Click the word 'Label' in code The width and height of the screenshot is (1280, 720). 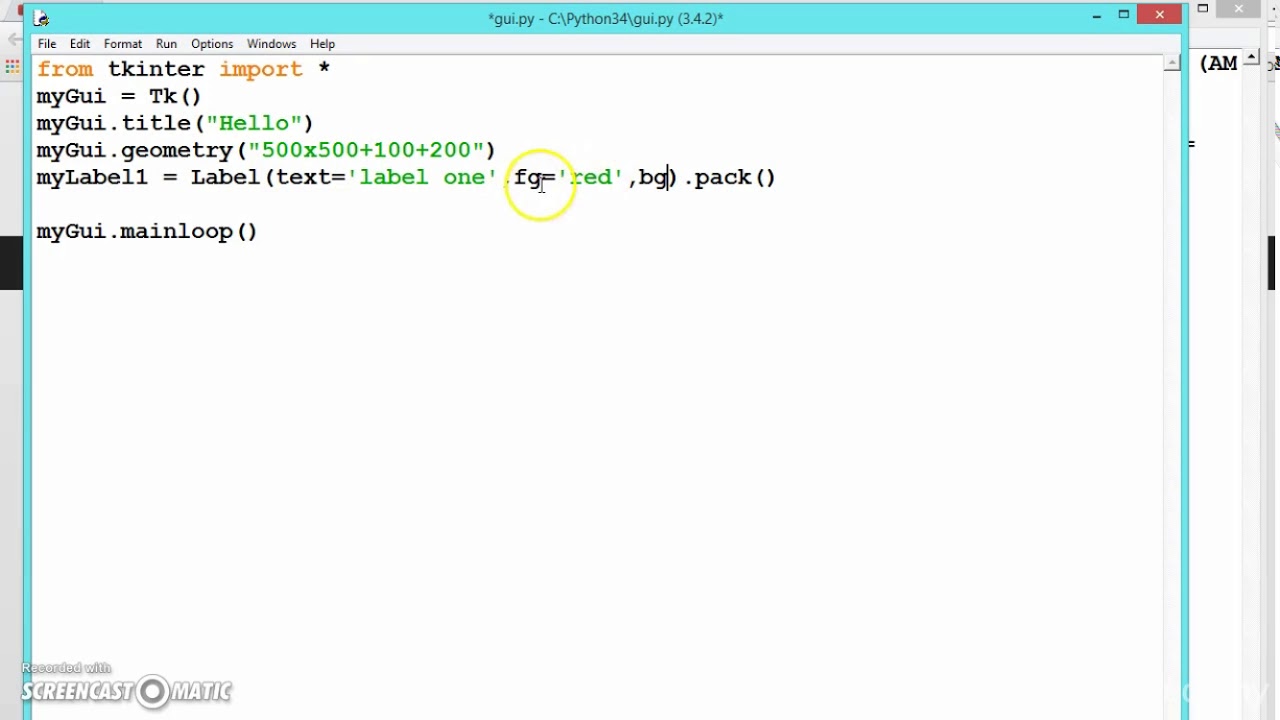point(225,177)
